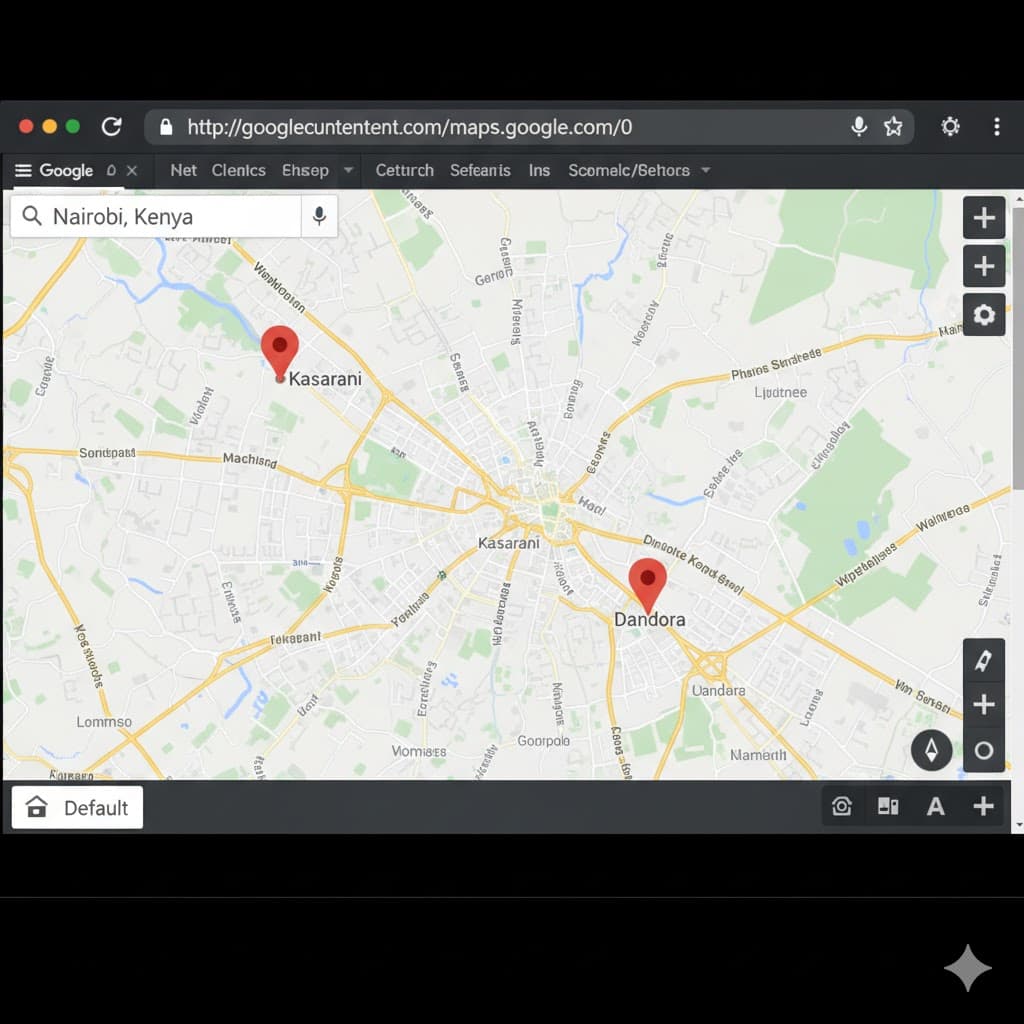
Task: Open the Cetturch bookmark item
Action: pos(404,171)
